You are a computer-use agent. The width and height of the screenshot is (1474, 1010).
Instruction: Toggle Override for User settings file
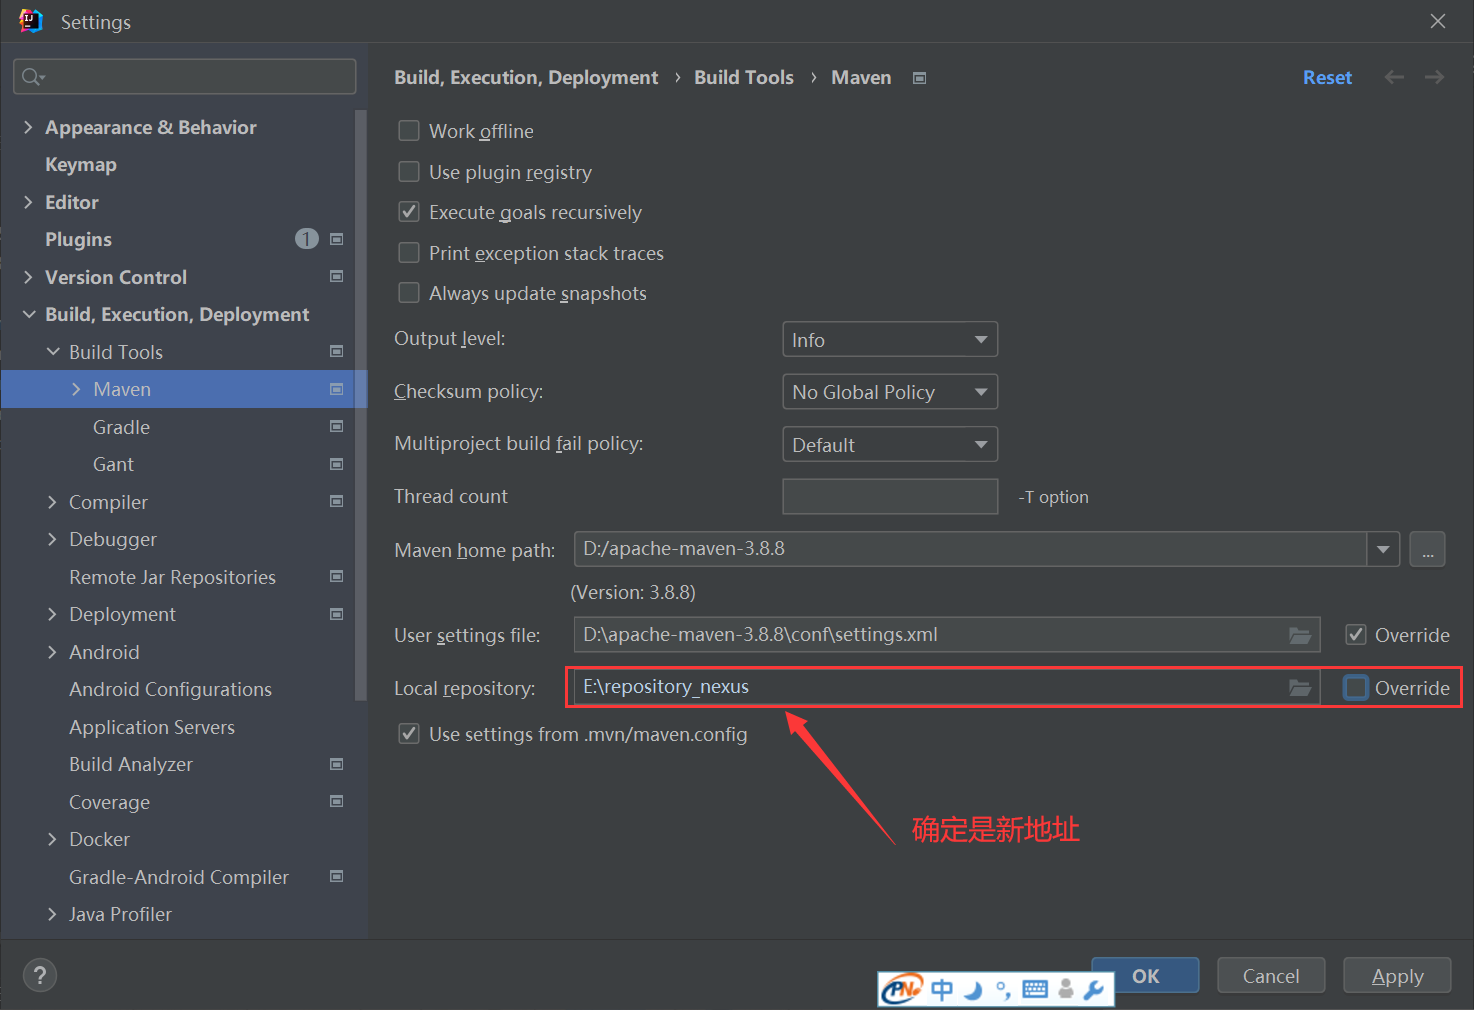coord(1356,635)
